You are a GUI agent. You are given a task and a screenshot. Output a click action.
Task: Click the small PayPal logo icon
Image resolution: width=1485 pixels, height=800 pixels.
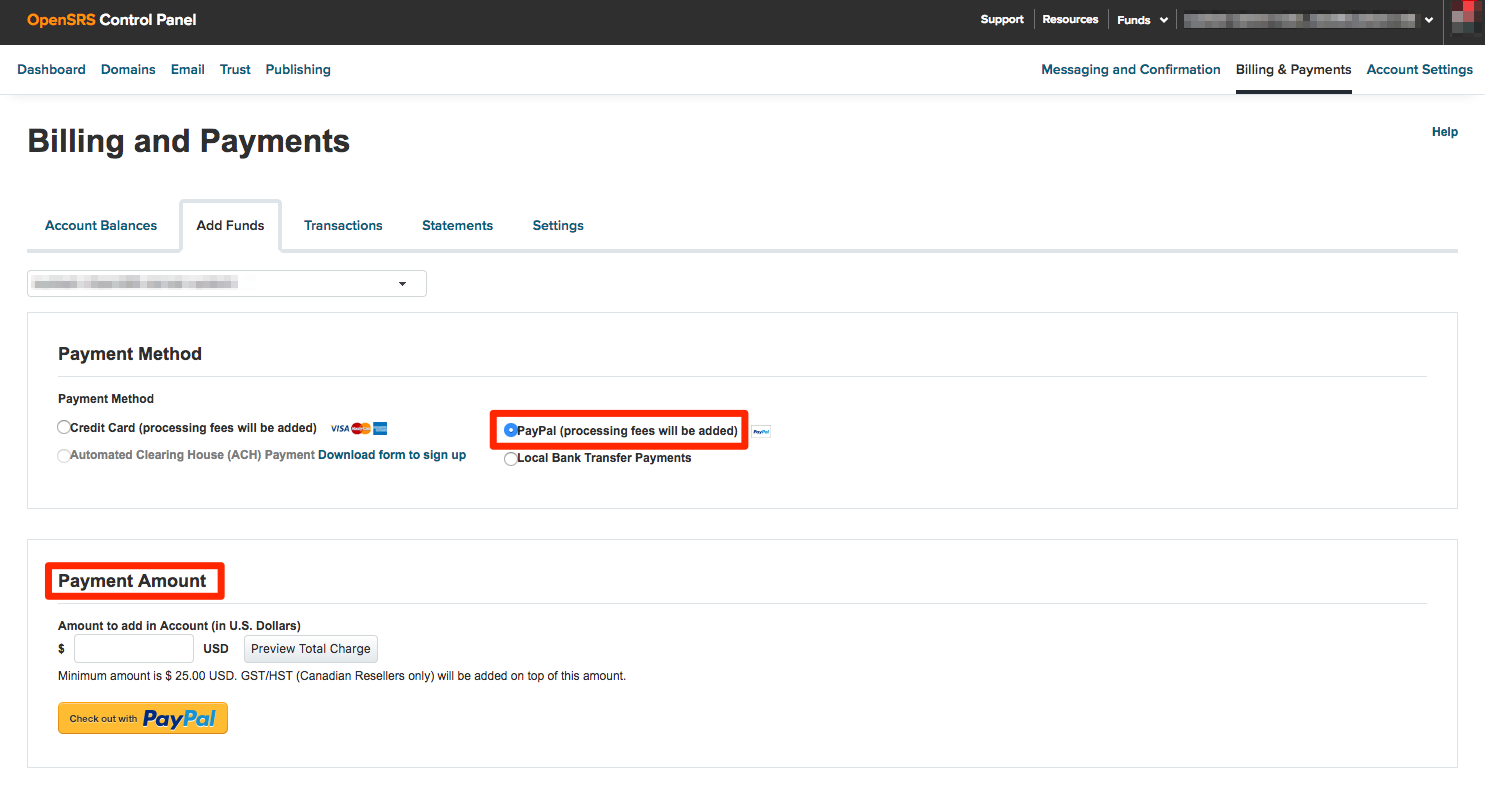(x=761, y=432)
